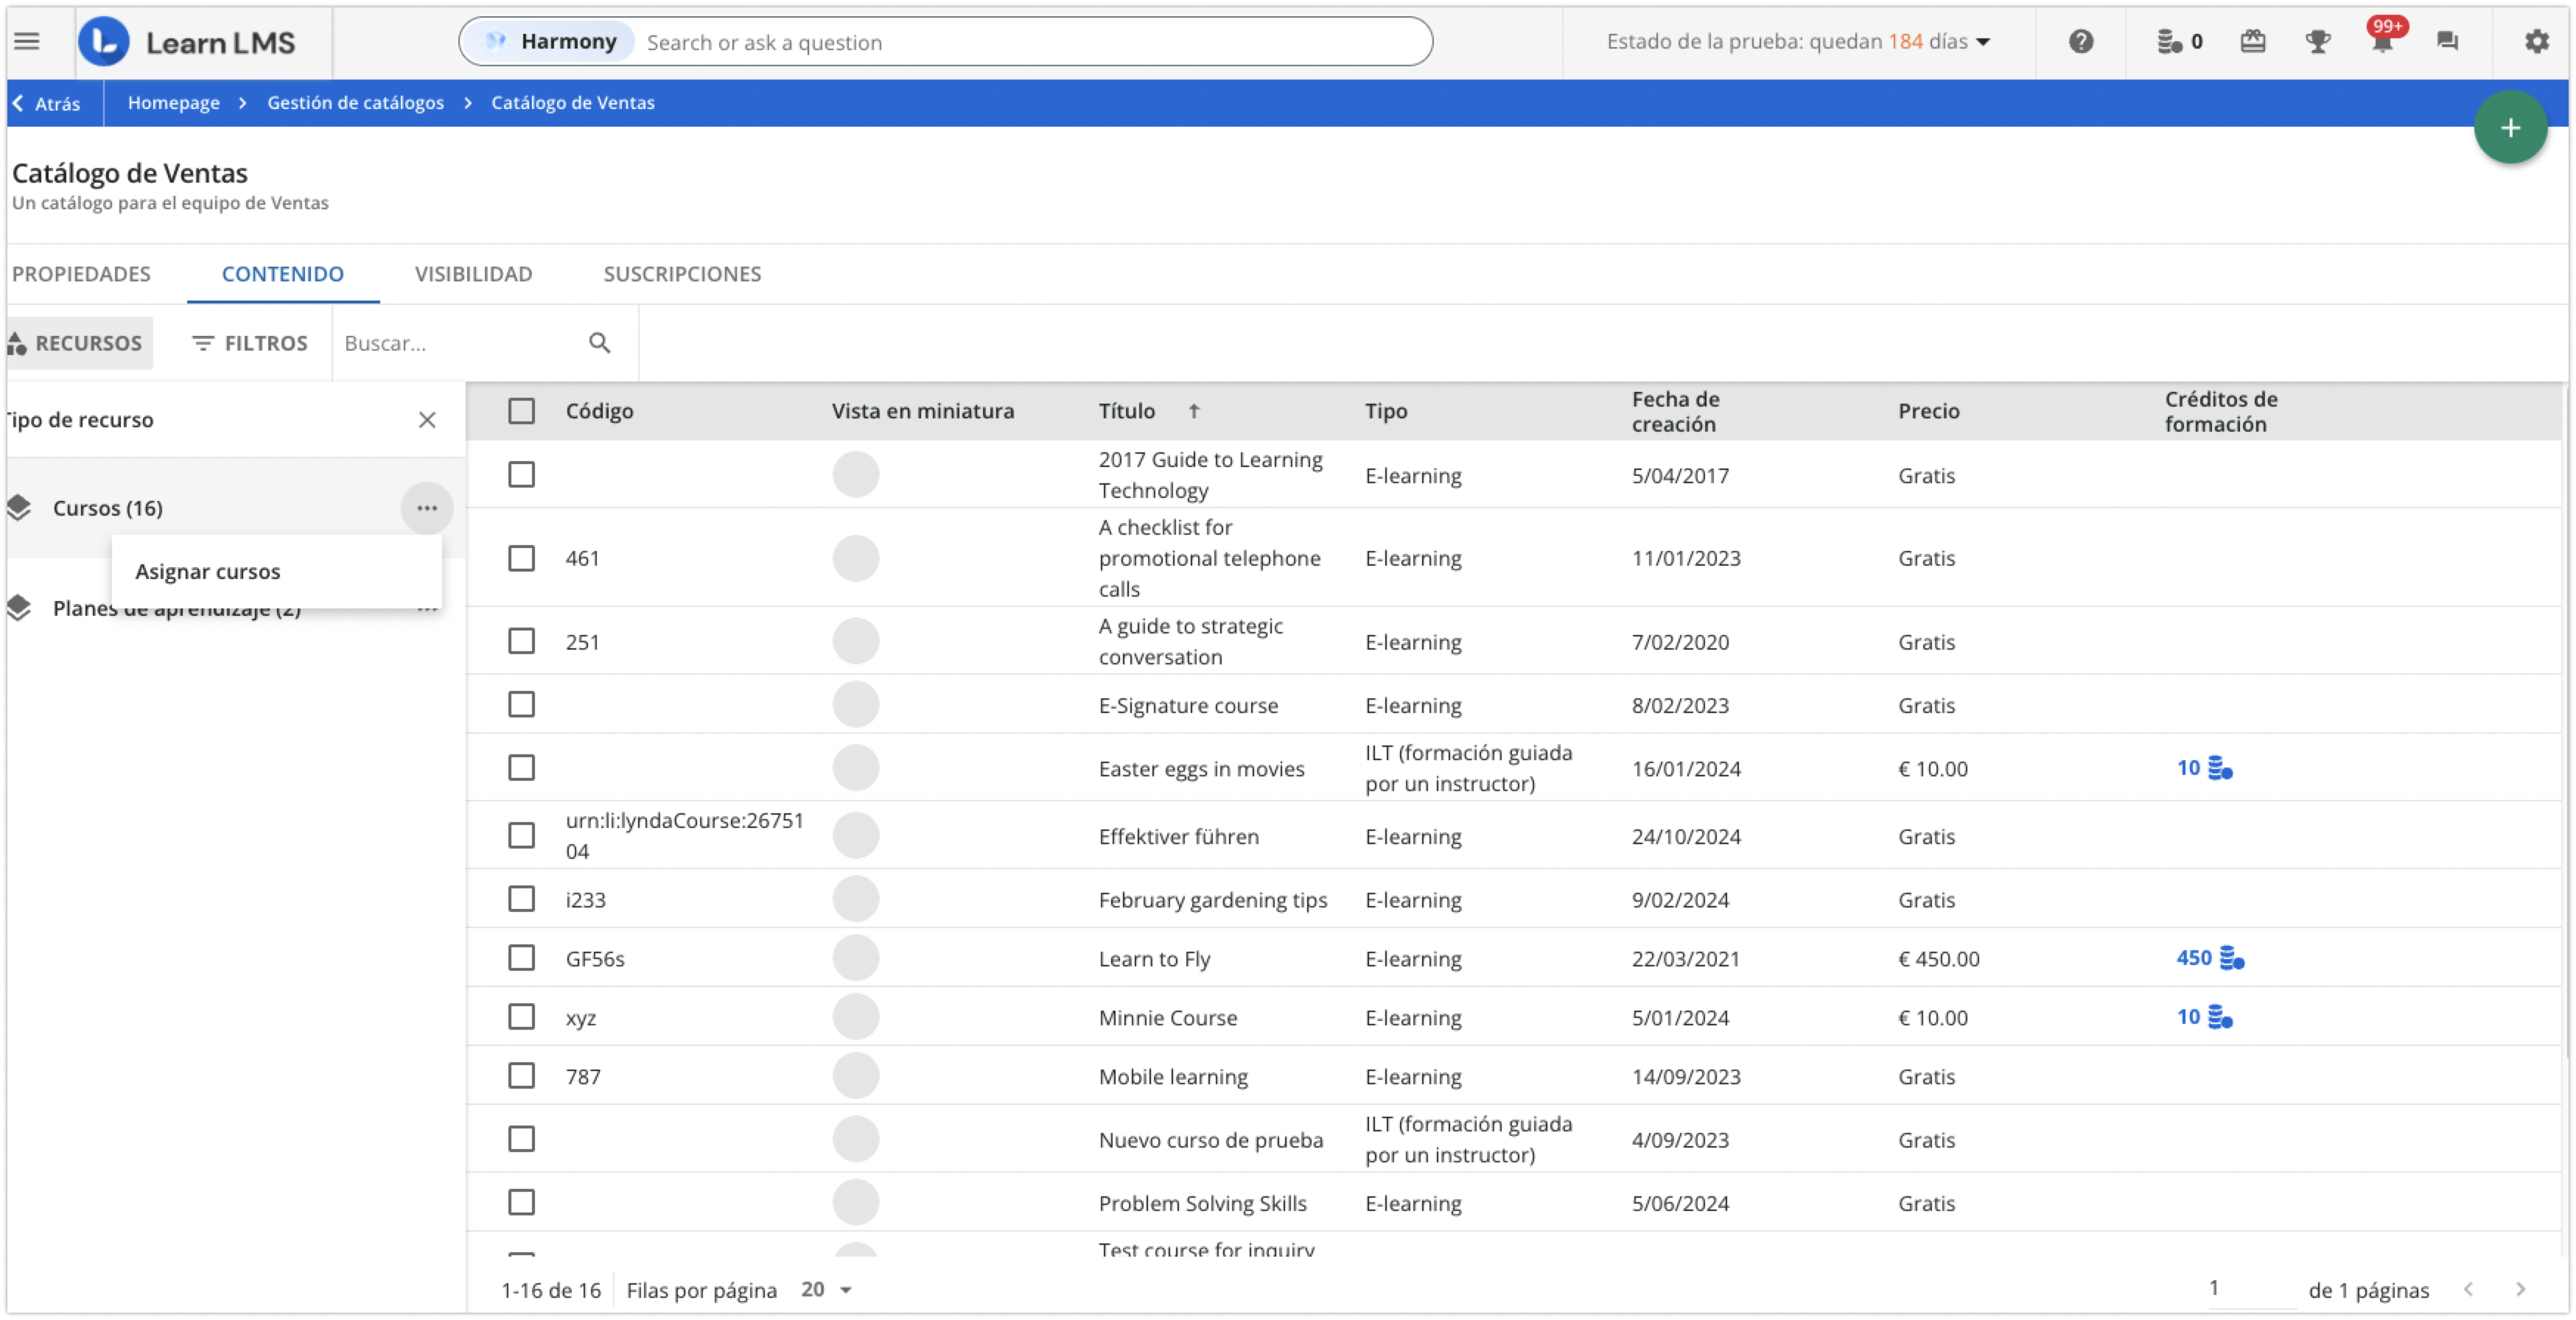
Task: Switch to the VISIBILIDAD tab
Action: 473,274
